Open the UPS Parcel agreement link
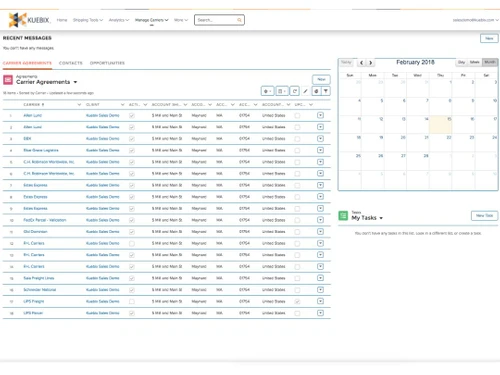 (x=33, y=313)
